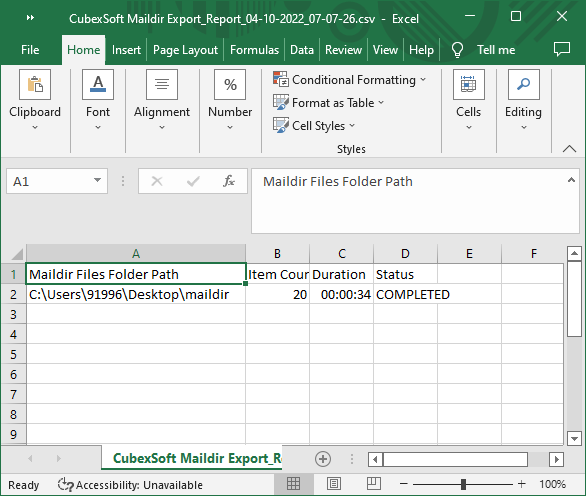Image resolution: width=586 pixels, height=496 pixels.
Task: Click the Tell me search box
Action: click(x=496, y=50)
